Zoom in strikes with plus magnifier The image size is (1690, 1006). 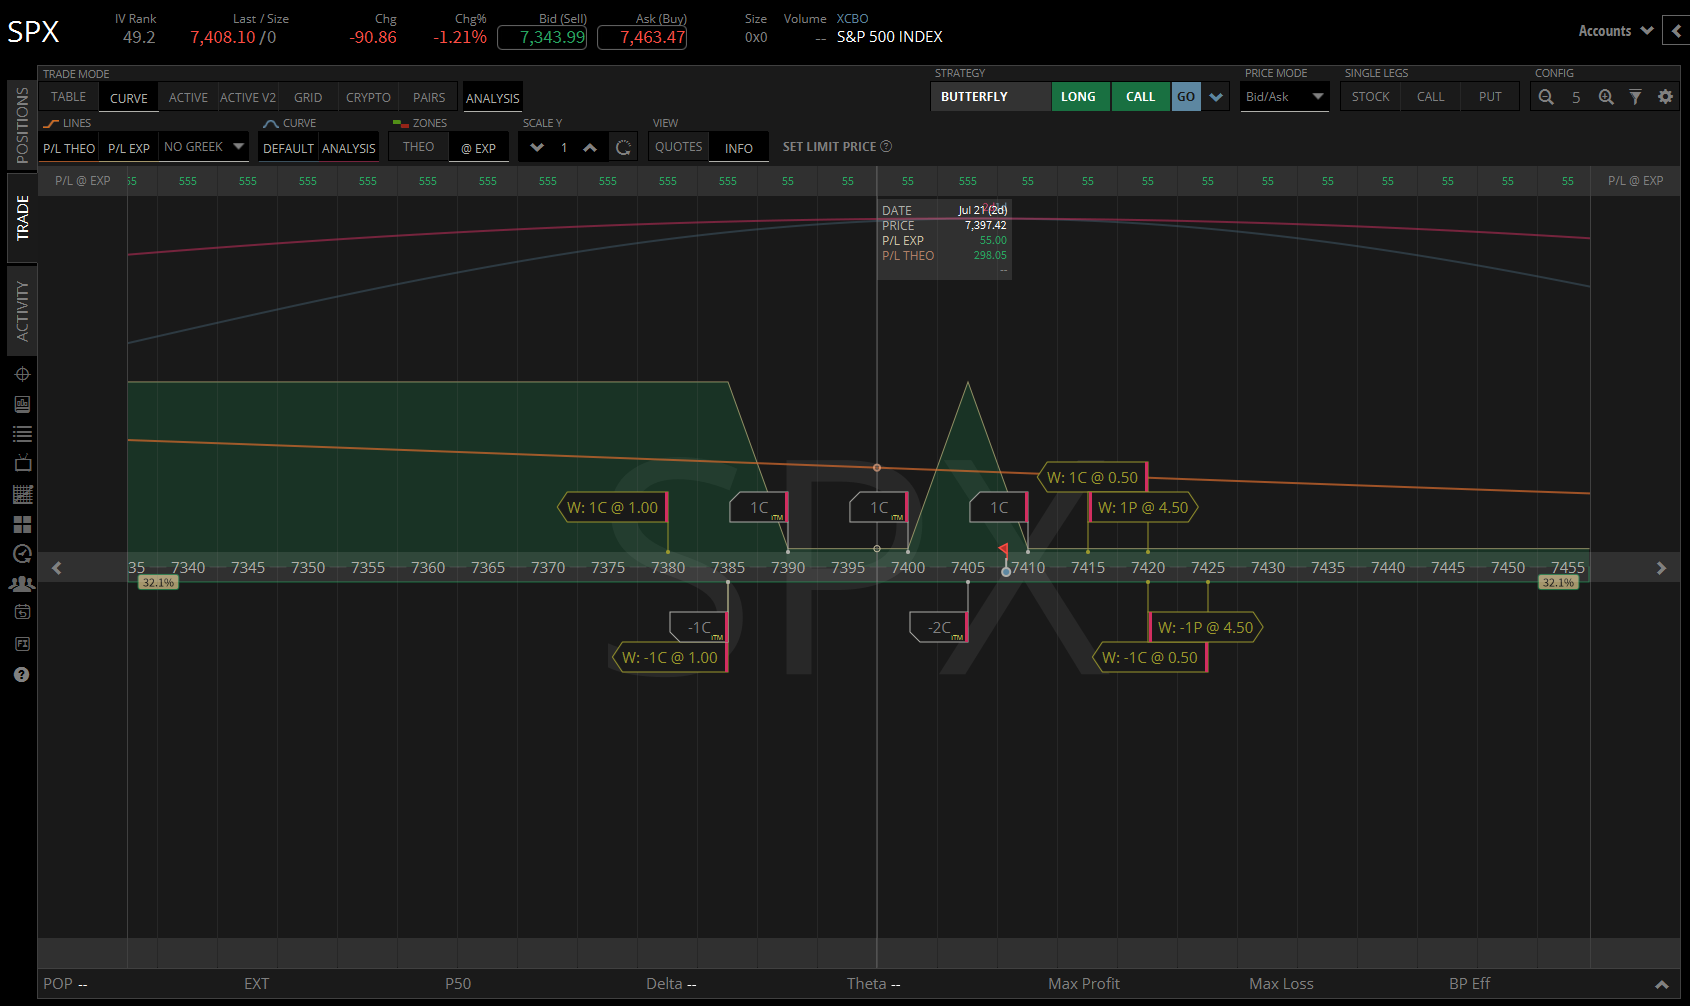pyautogui.click(x=1606, y=97)
